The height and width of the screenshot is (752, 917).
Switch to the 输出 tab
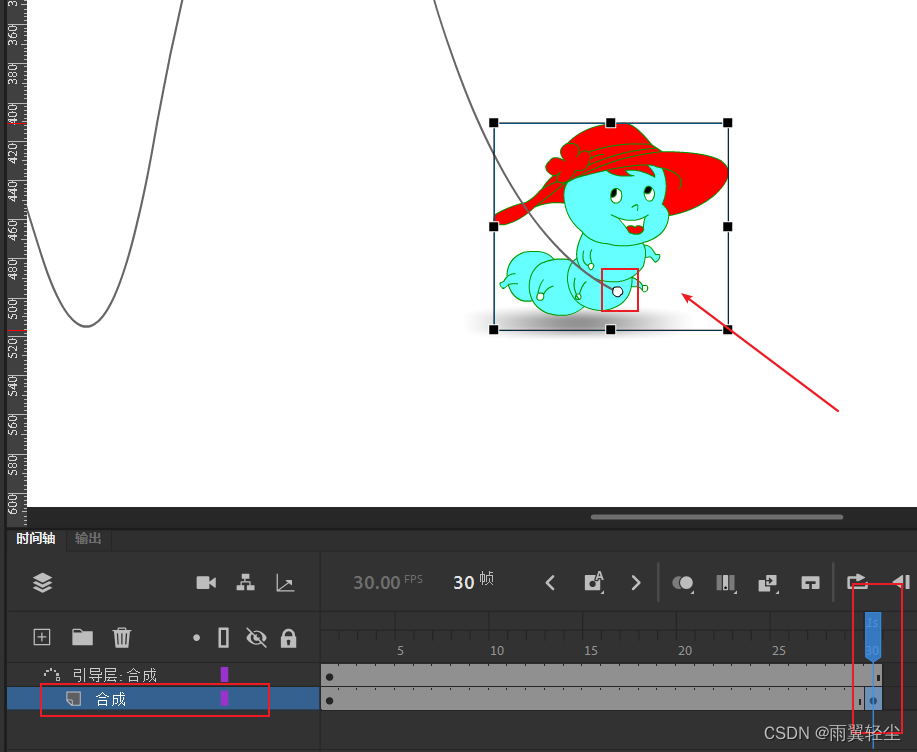88,539
